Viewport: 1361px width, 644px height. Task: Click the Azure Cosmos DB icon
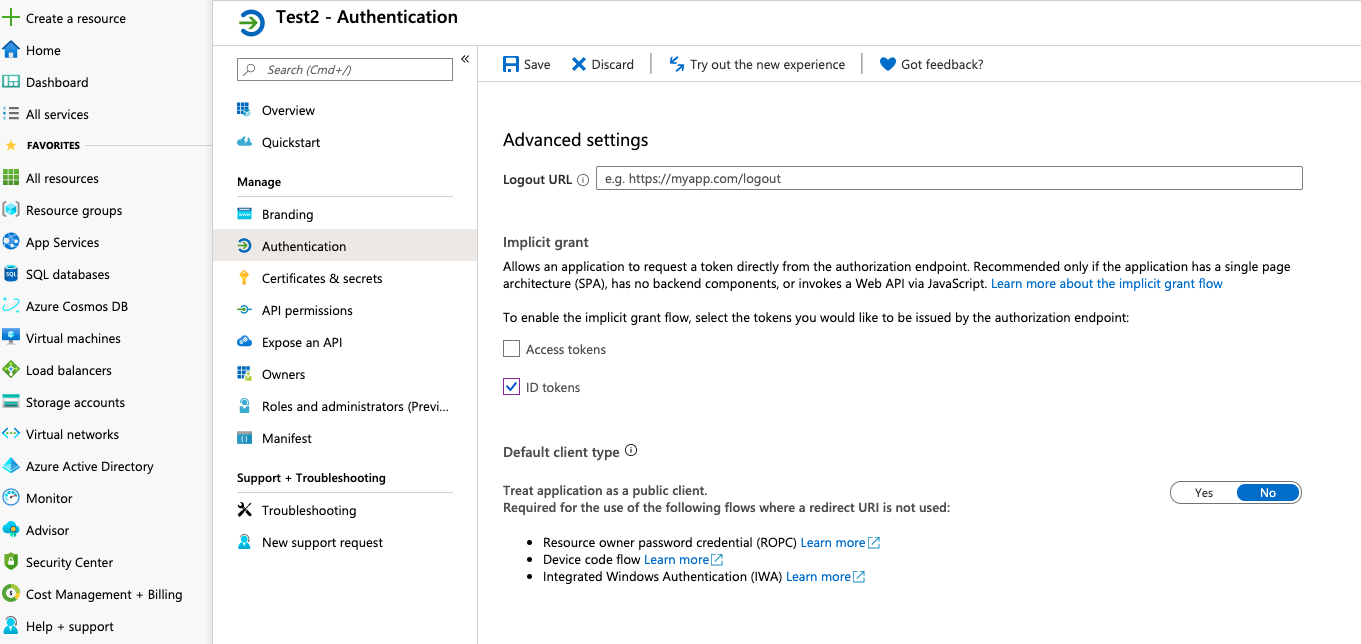click(11, 306)
